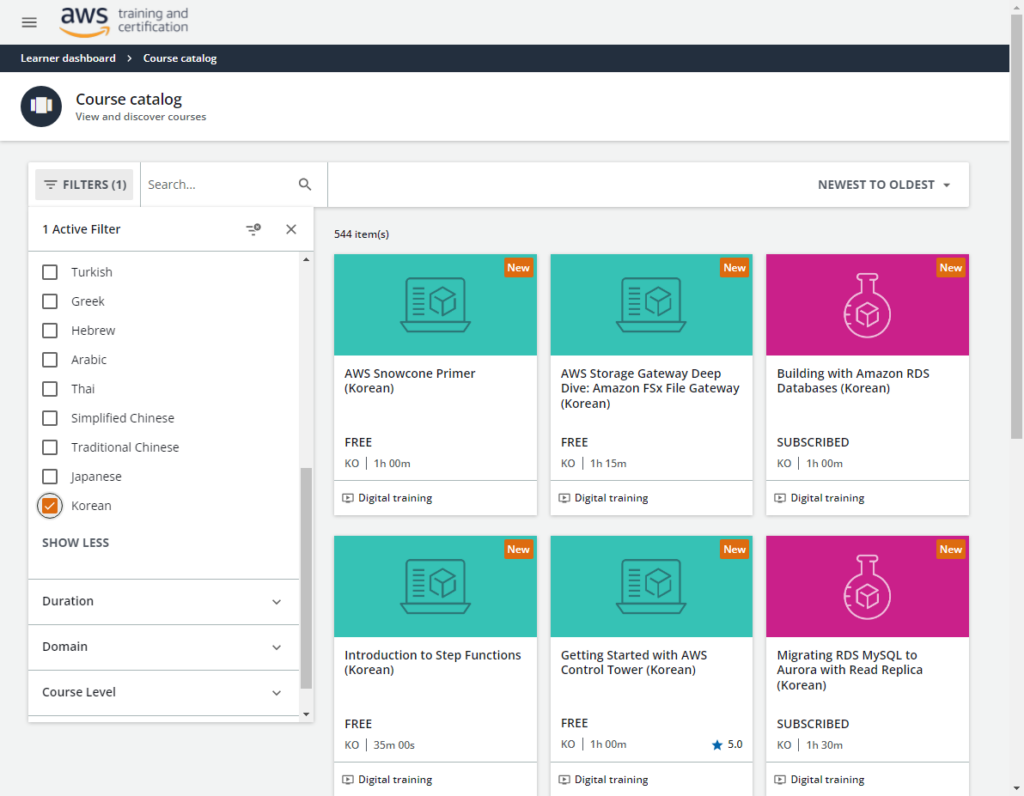Check the Traditional Chinese language filter
1024x796 pixels.
pos(50,447)
